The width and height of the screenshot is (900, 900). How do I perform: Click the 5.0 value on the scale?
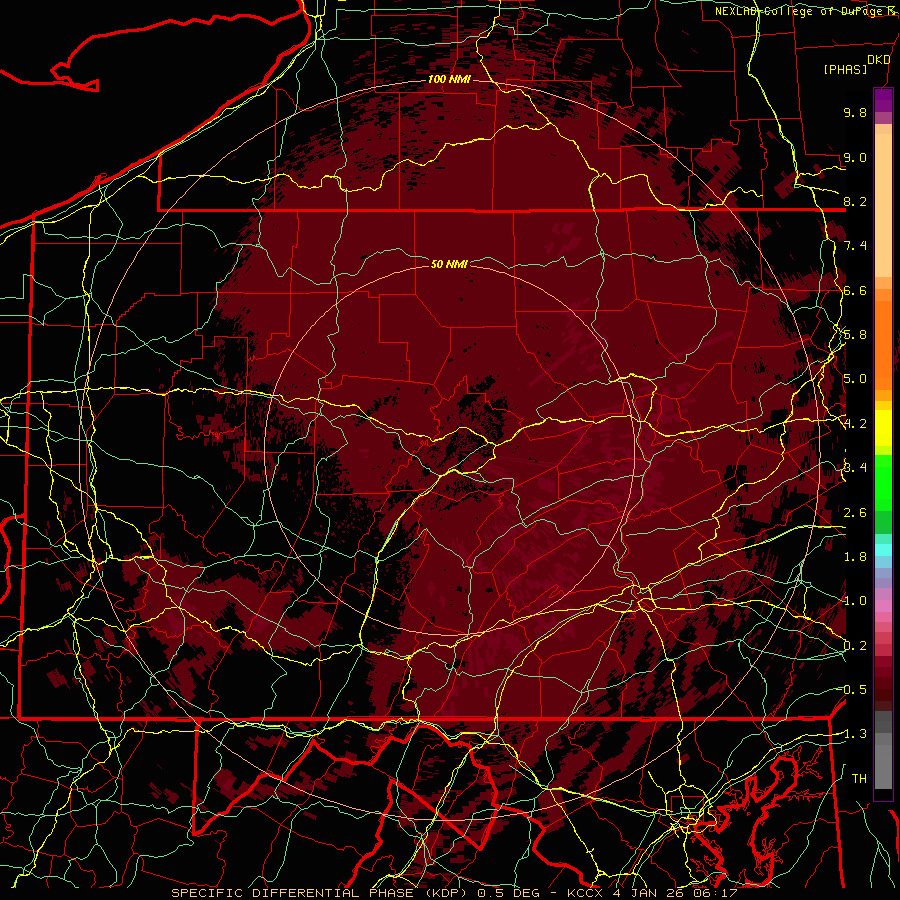click(x=855, y=379)
